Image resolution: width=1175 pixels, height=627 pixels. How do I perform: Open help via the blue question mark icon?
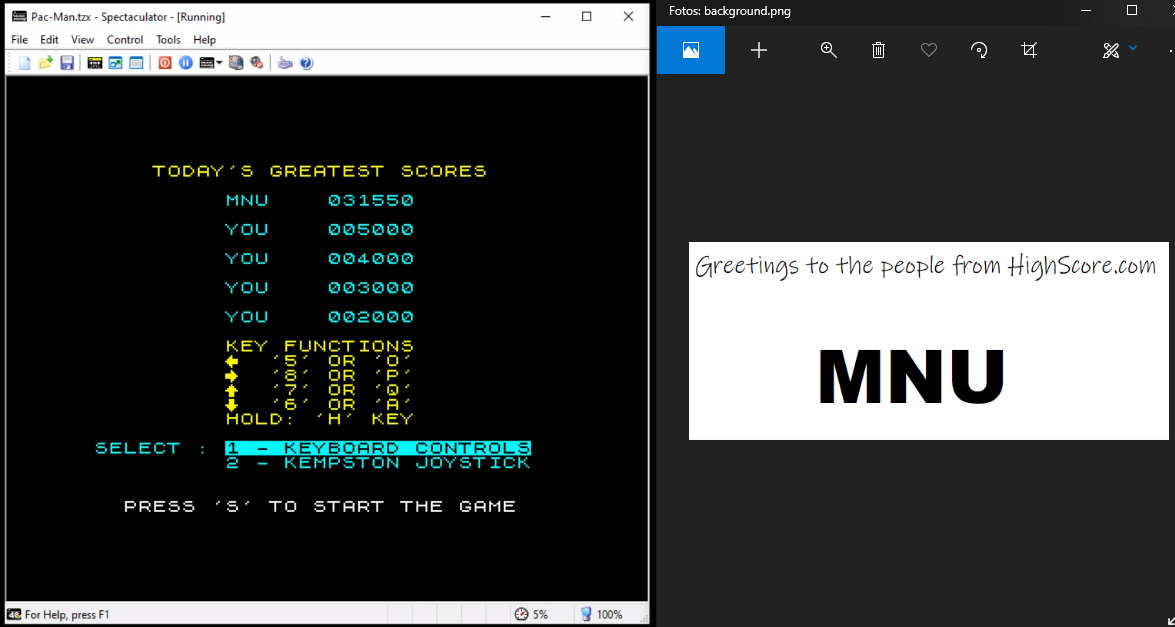pos(306,63)
